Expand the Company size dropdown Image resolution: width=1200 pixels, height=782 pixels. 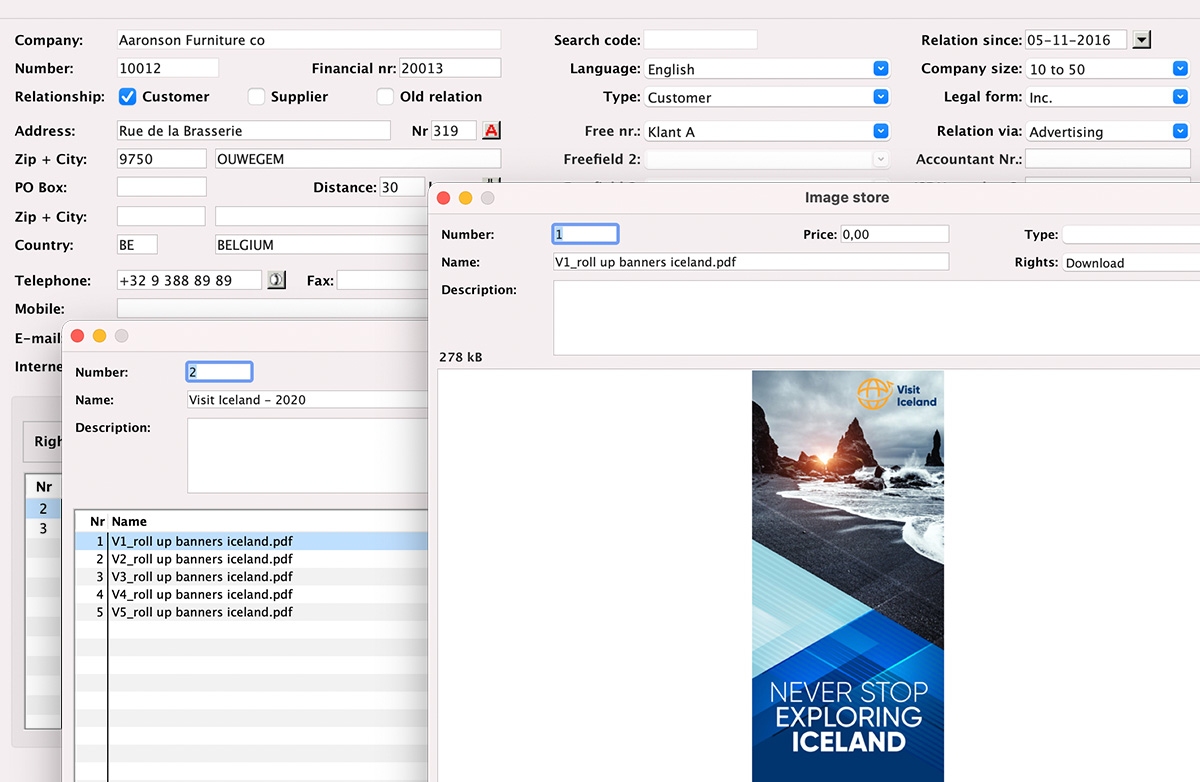coord(1108,69)
